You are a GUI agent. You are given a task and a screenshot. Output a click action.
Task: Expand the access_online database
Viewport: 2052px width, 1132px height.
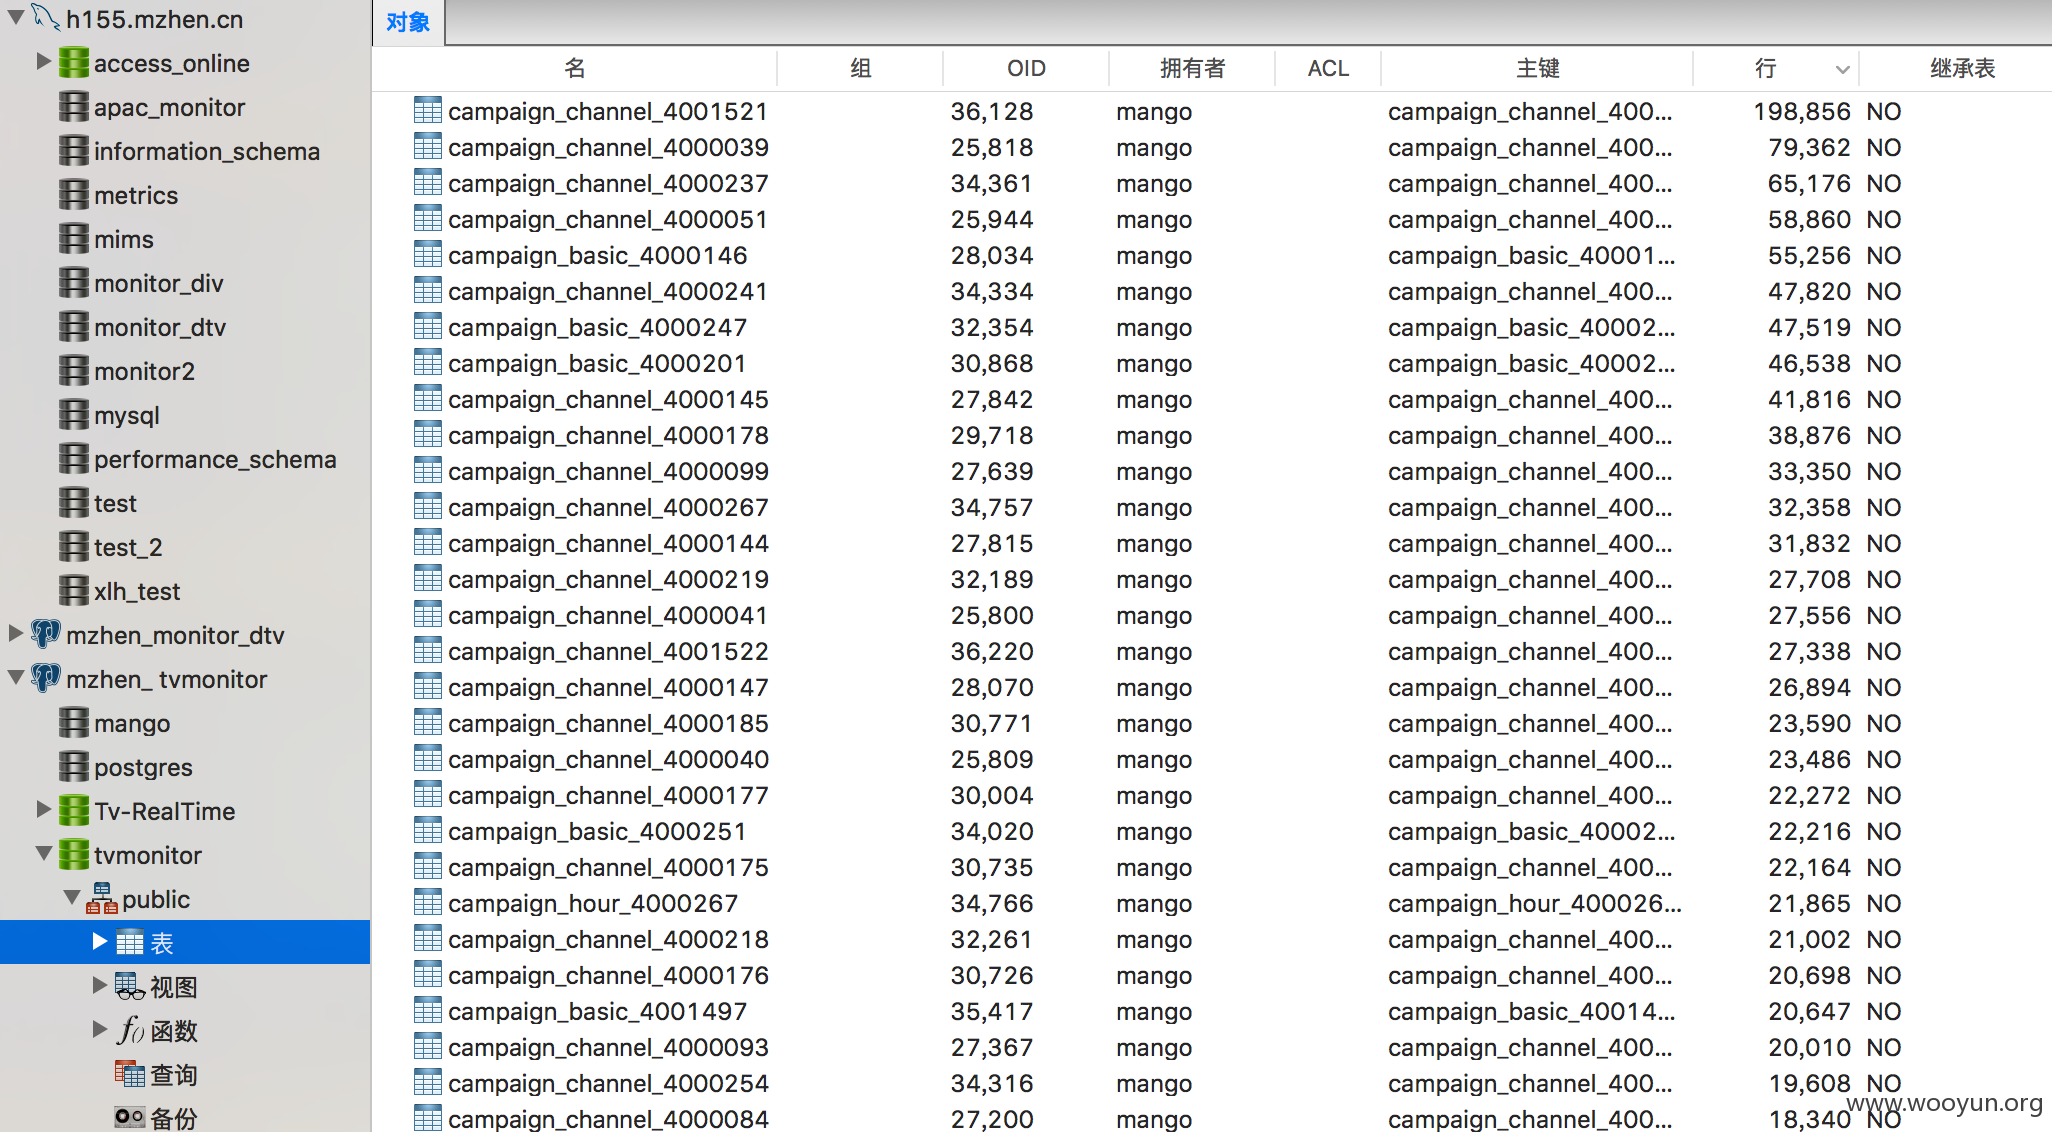click(x=43, y=62)
